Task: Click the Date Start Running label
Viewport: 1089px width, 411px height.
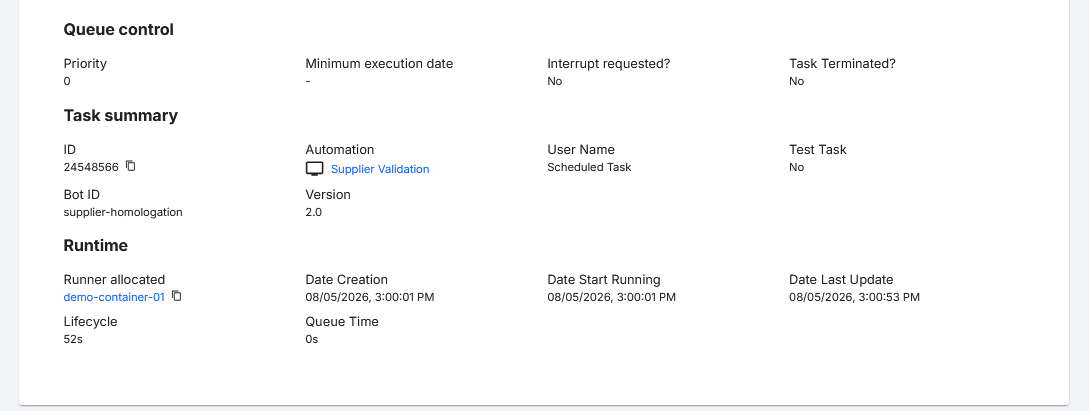Action: (x=604, y=280)
